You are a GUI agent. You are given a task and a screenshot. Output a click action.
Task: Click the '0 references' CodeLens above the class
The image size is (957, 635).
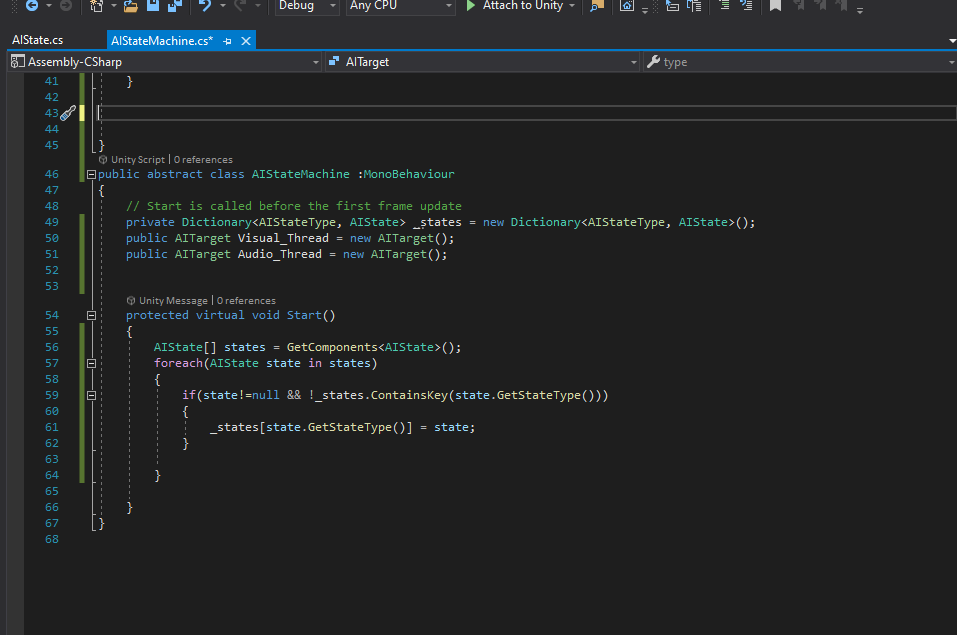click(203, 159)
